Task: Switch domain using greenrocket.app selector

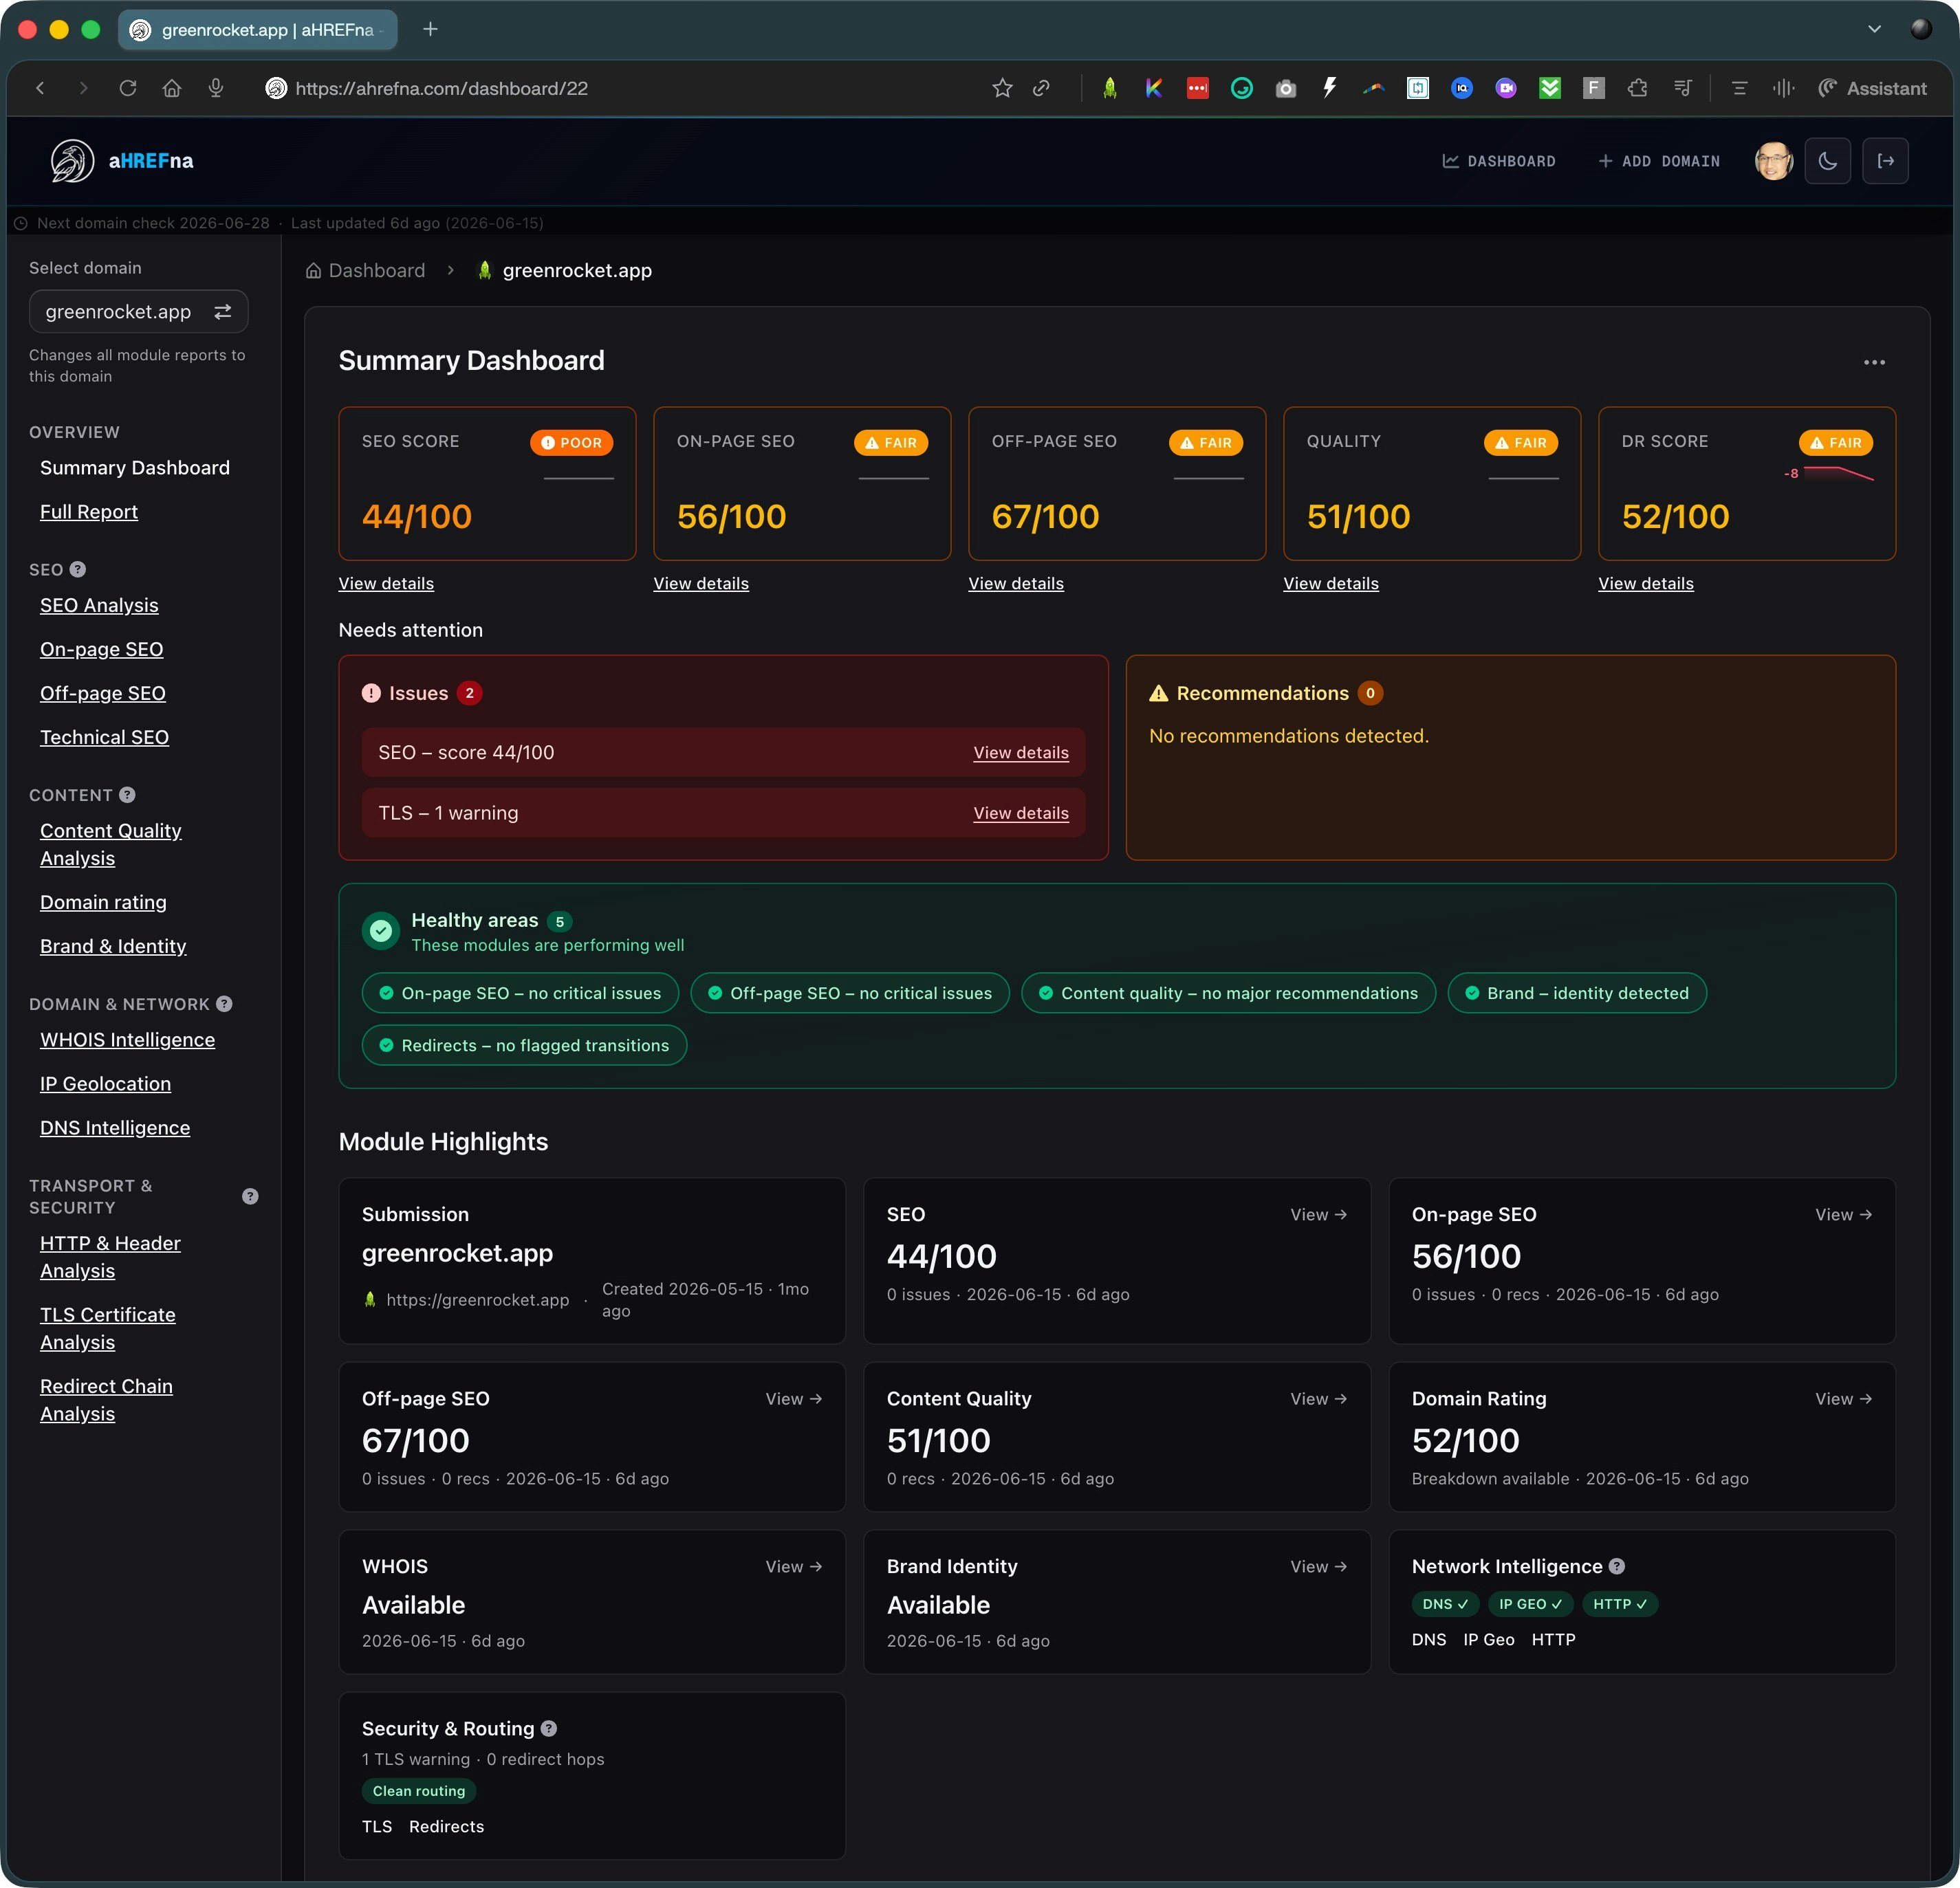Action: (138, 312)
